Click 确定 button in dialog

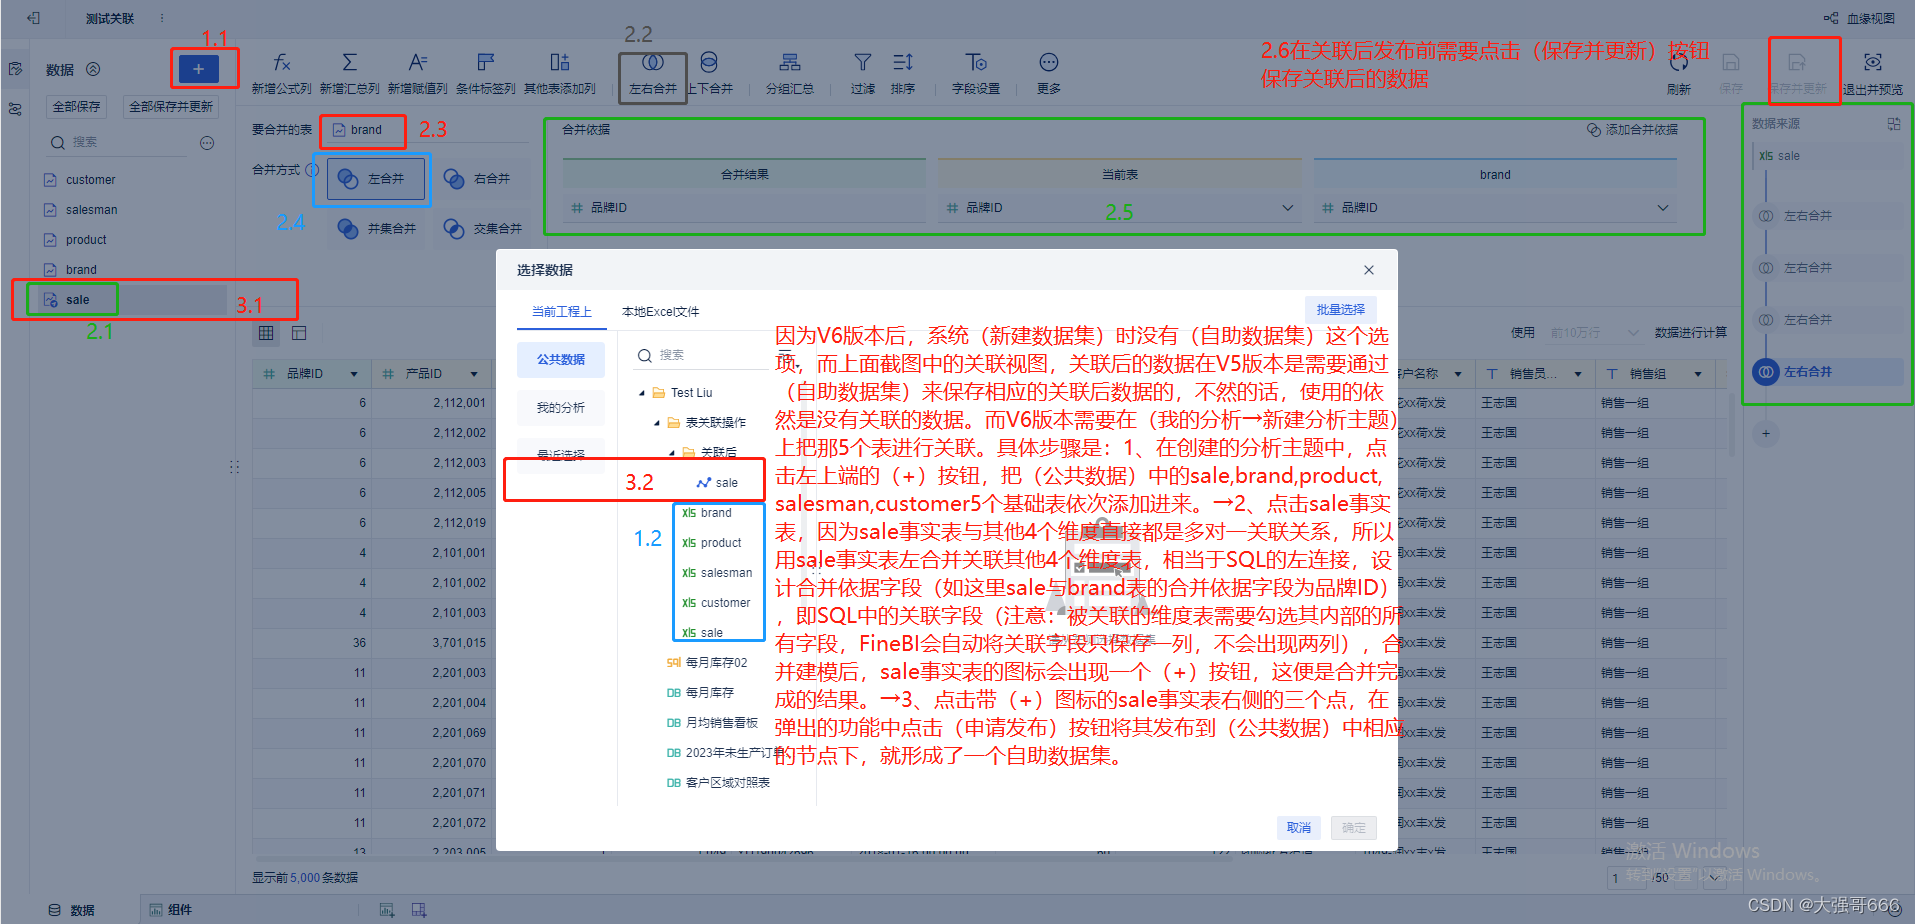pos(1354,828)
